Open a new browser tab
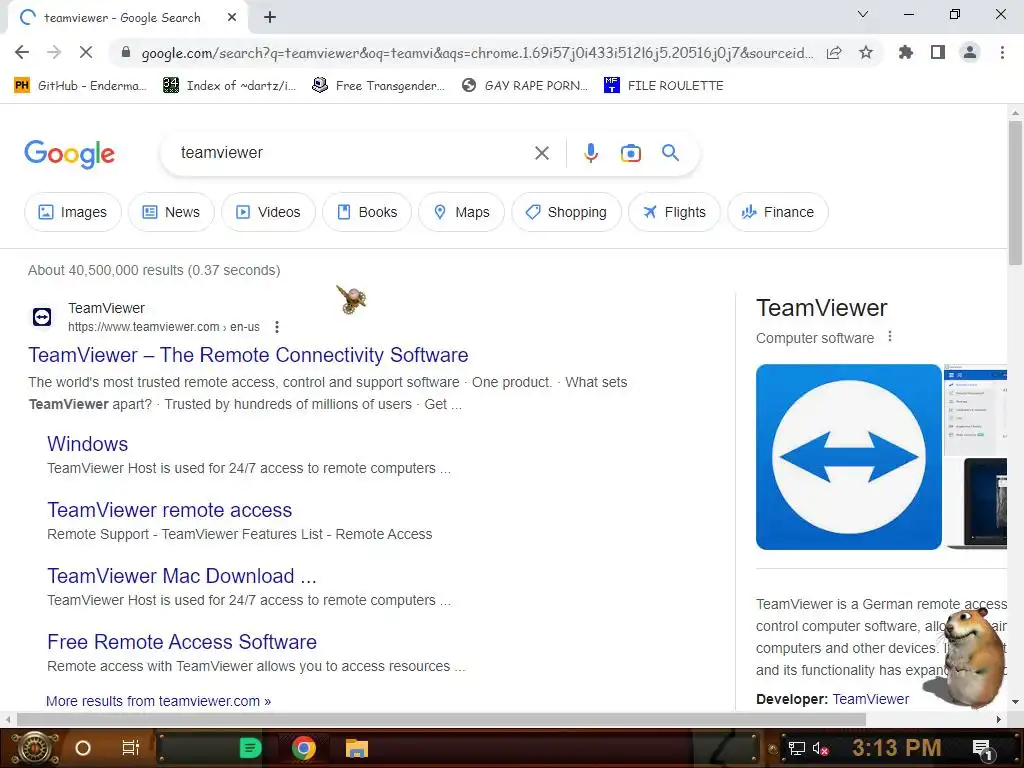The image size is (1024, 768). 270,18
